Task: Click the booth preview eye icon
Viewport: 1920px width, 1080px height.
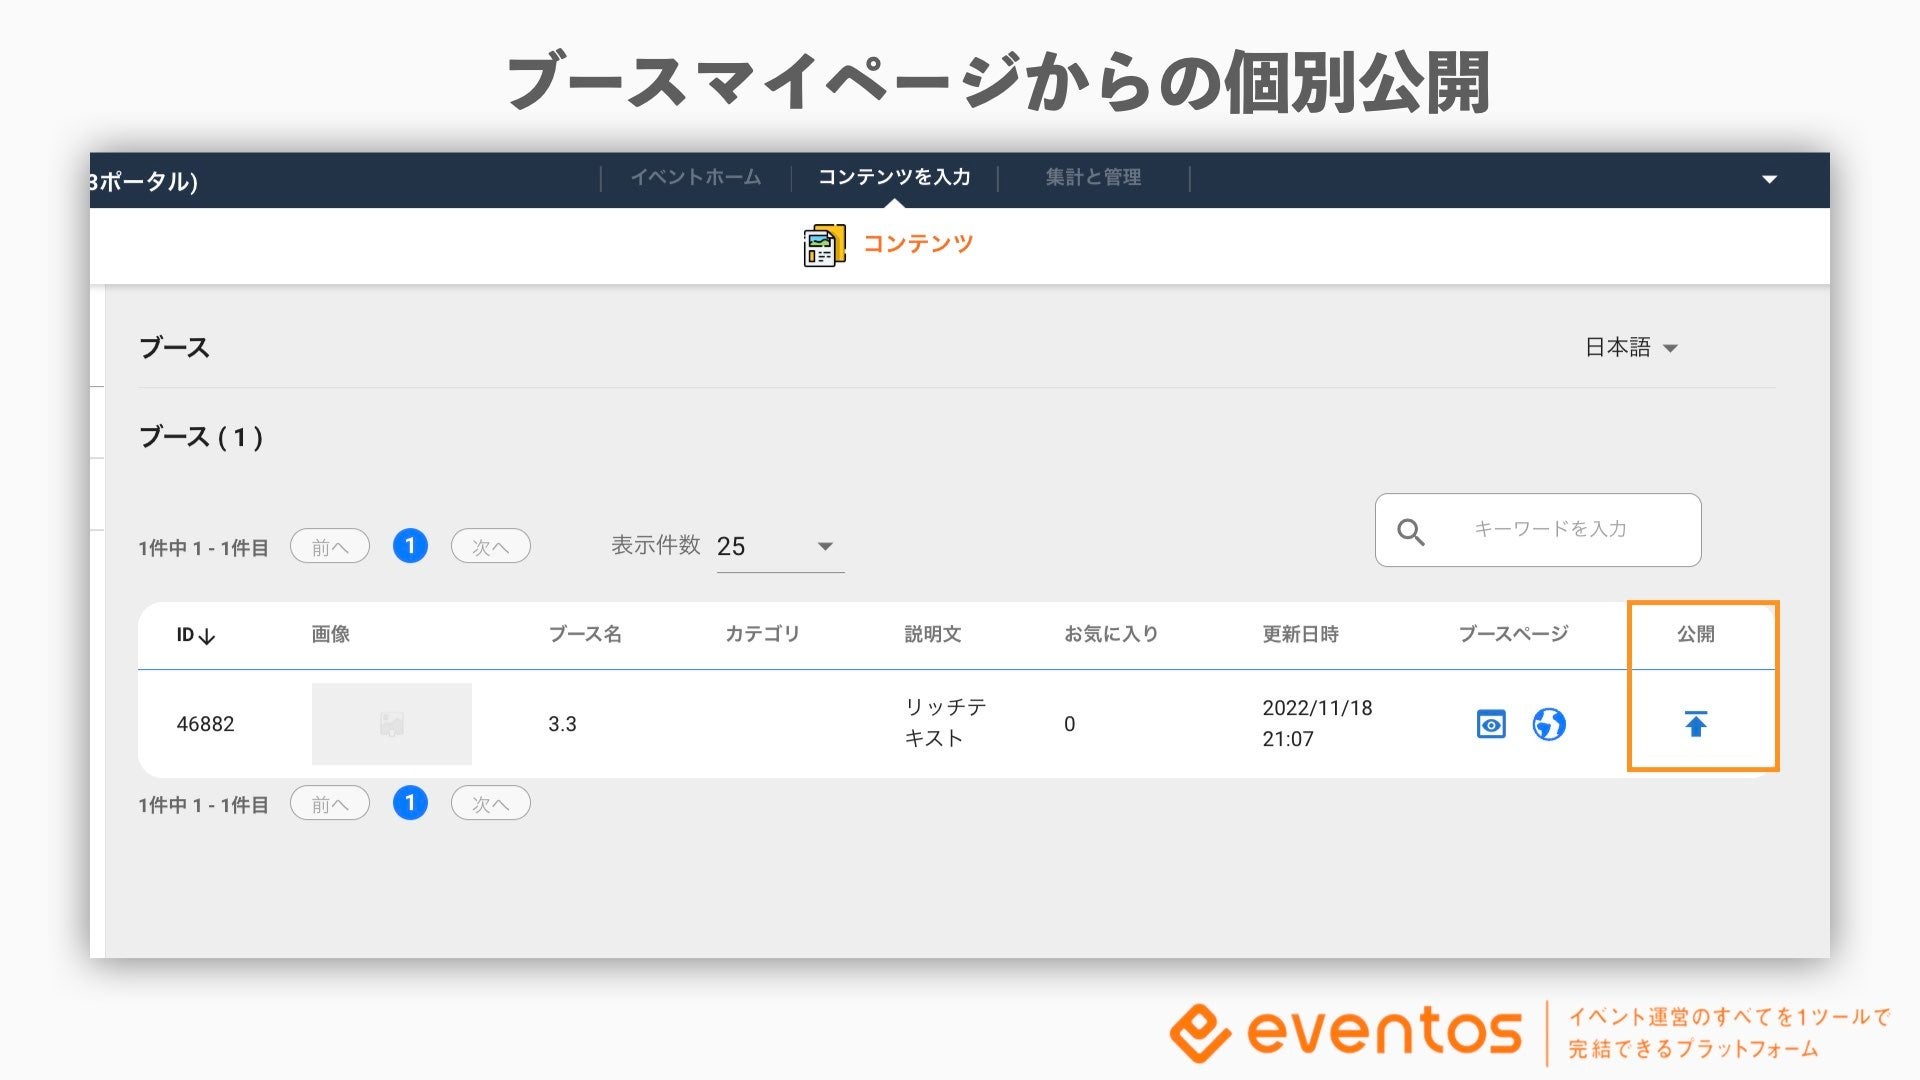Action: coord(1490,724)
